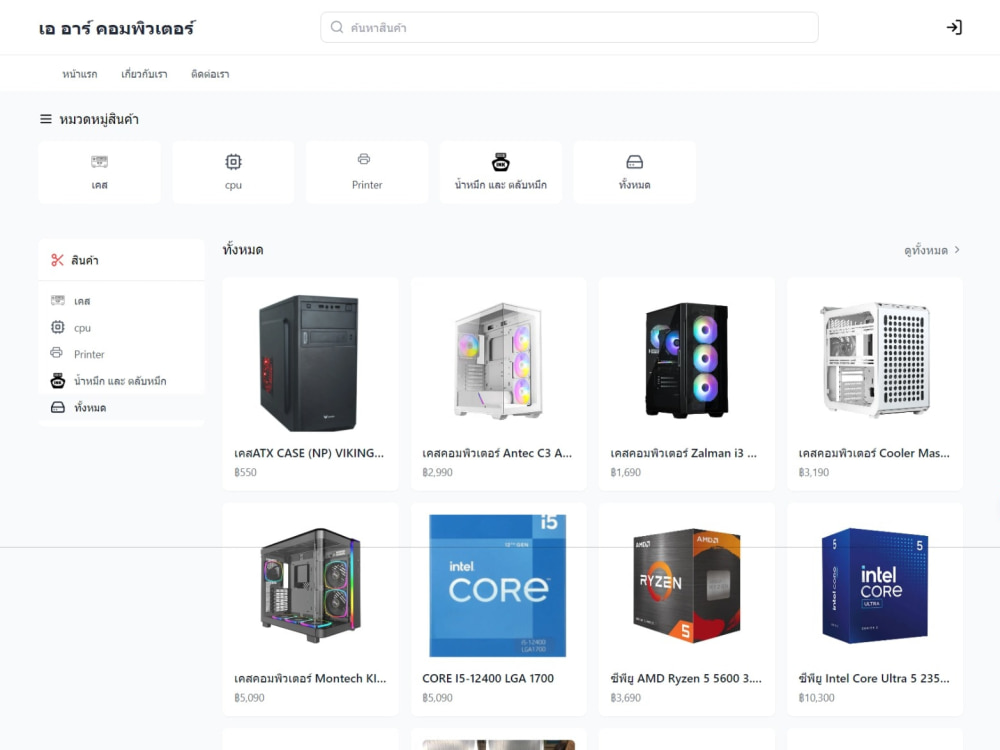Select น้ำหมึก และ ตลับหมึก in sidebar

(121, 381)
